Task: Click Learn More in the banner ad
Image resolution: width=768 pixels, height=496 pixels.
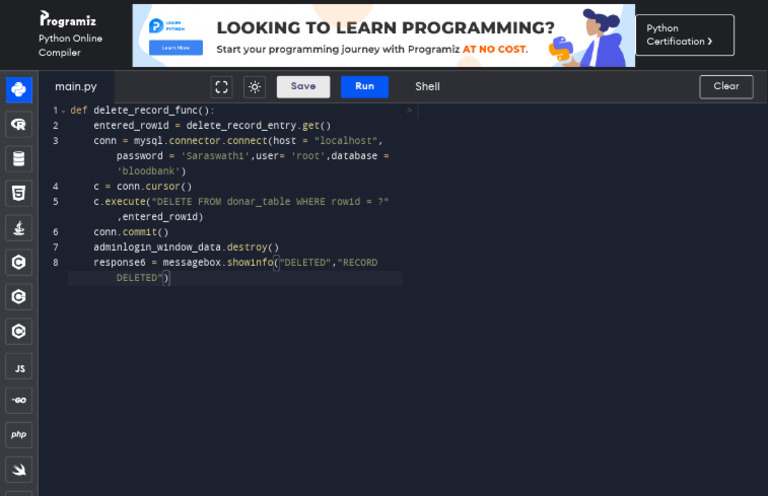Action: (x=176, y=47)
